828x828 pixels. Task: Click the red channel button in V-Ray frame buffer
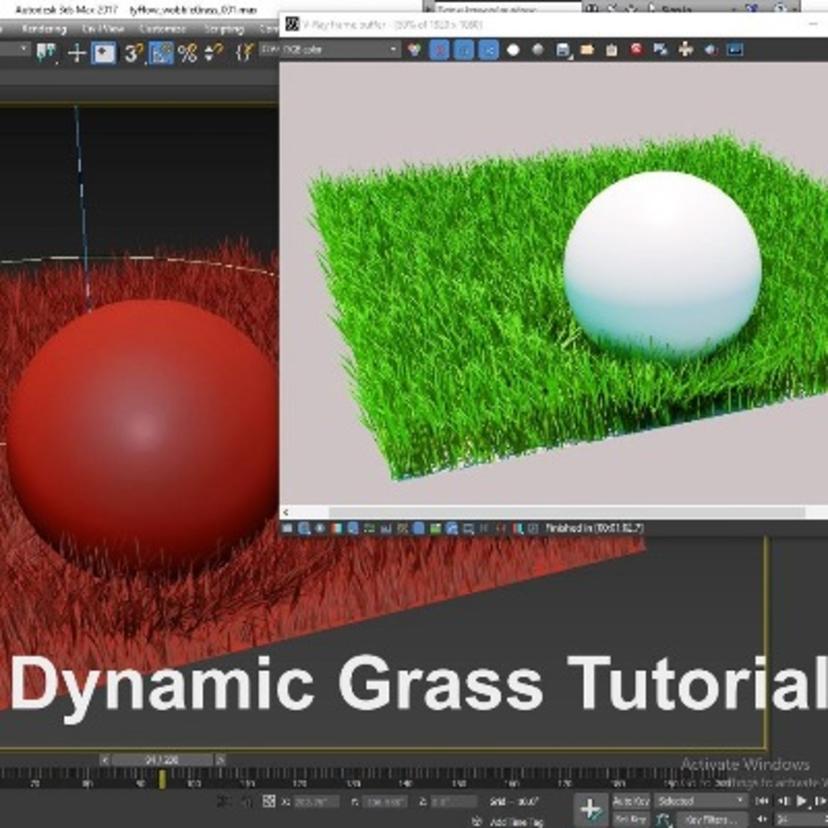(x=439, y=49)
